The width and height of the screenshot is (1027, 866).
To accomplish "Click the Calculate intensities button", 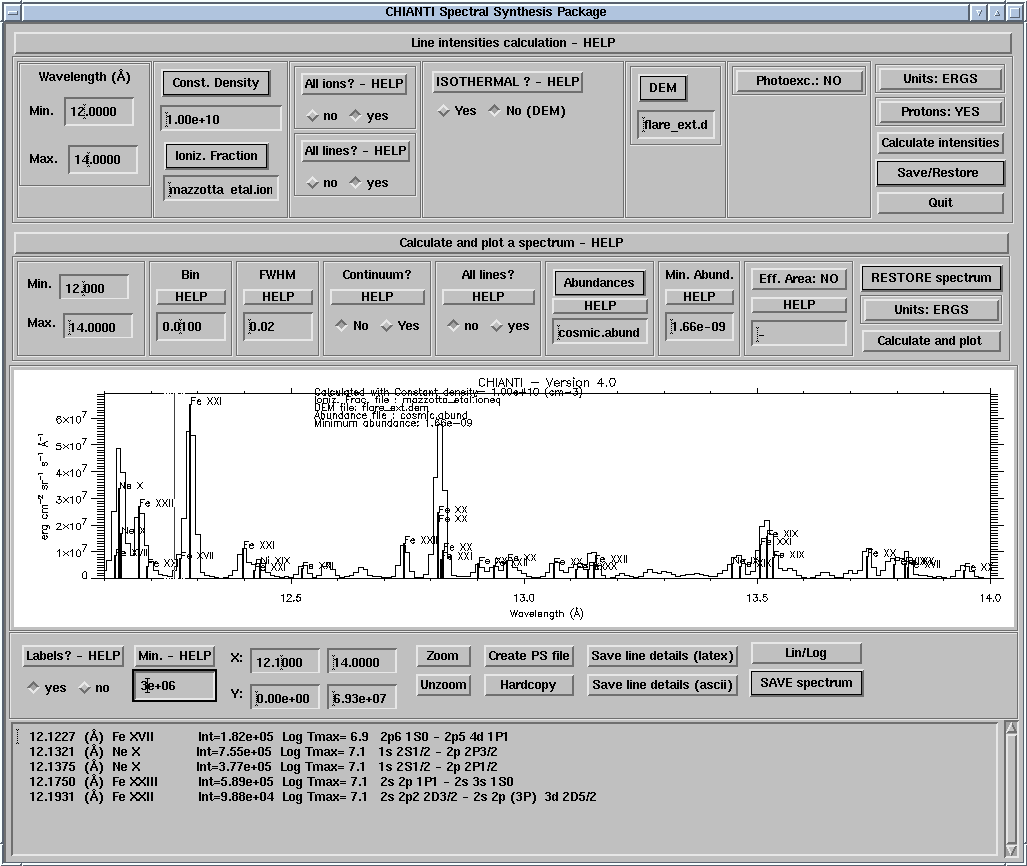I will click(939, 143).
